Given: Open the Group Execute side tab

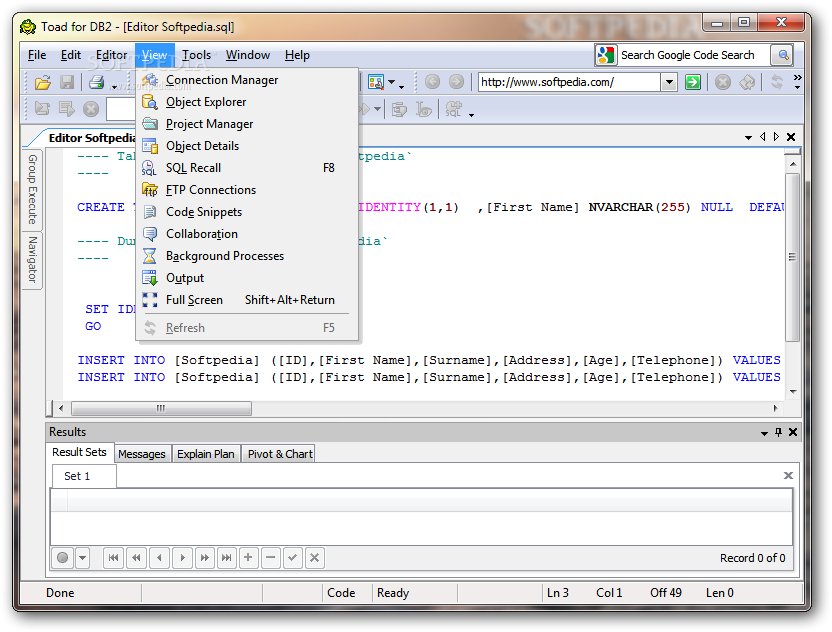Looking at the screenshot, I should (x=32, y=189).
